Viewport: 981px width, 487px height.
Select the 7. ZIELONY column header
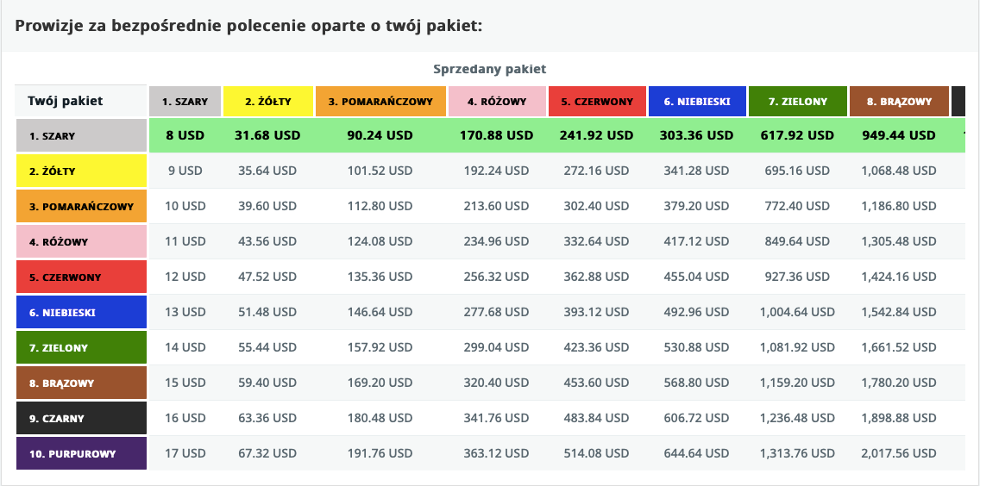(x=798, y=101)
